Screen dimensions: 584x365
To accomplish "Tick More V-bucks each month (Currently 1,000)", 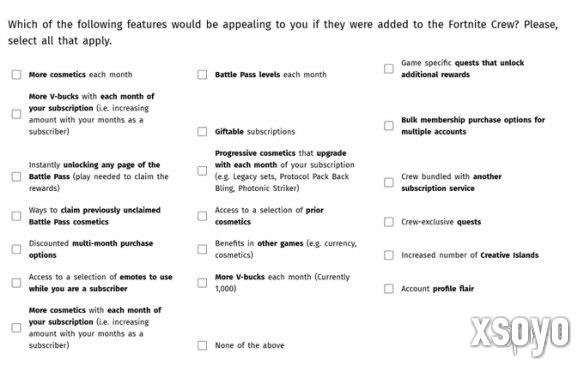I will (202, 283).
